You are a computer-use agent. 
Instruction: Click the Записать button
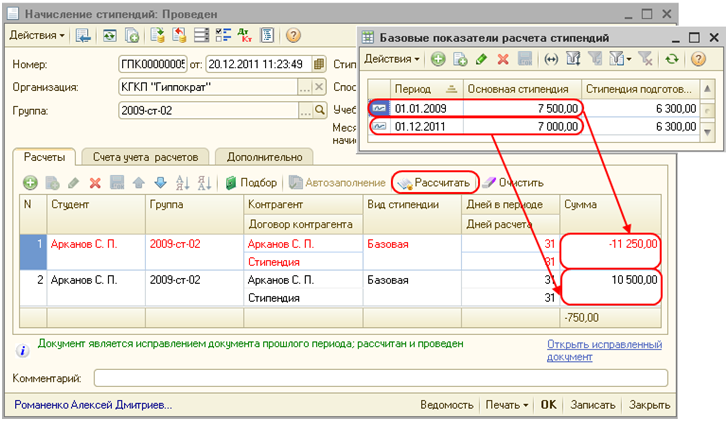click(x=594, y=405)
